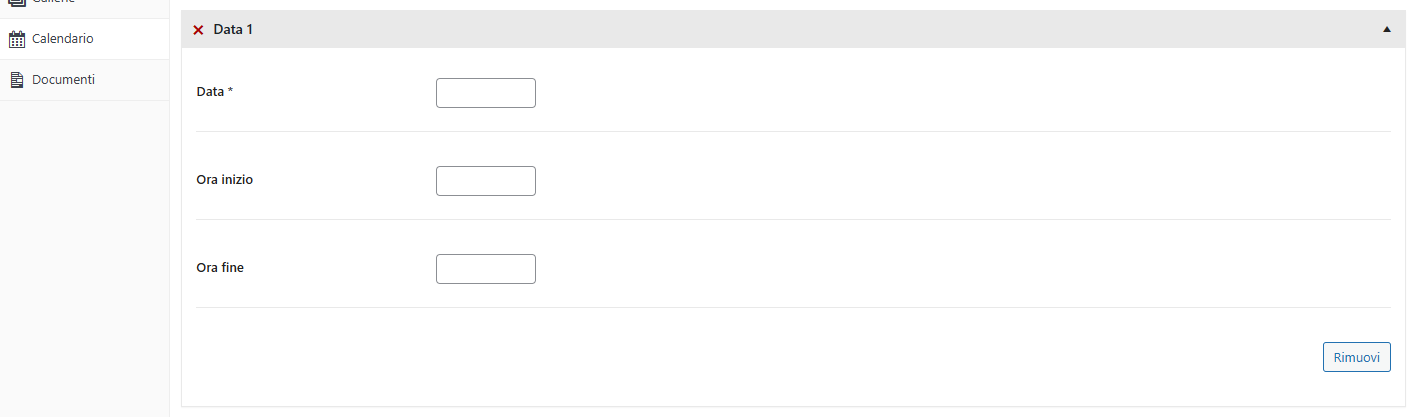Click blank space right of Calendario label

click(135, 39)
